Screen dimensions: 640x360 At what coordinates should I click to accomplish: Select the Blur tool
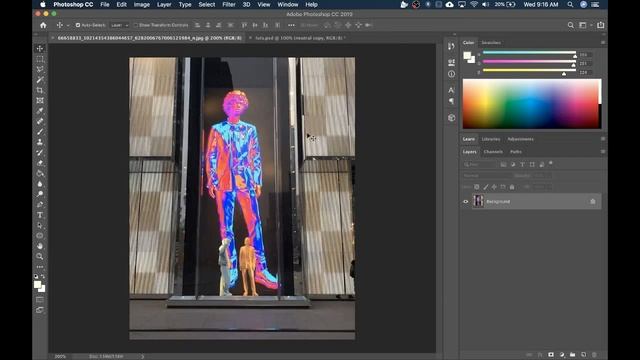tap(40, 184)
